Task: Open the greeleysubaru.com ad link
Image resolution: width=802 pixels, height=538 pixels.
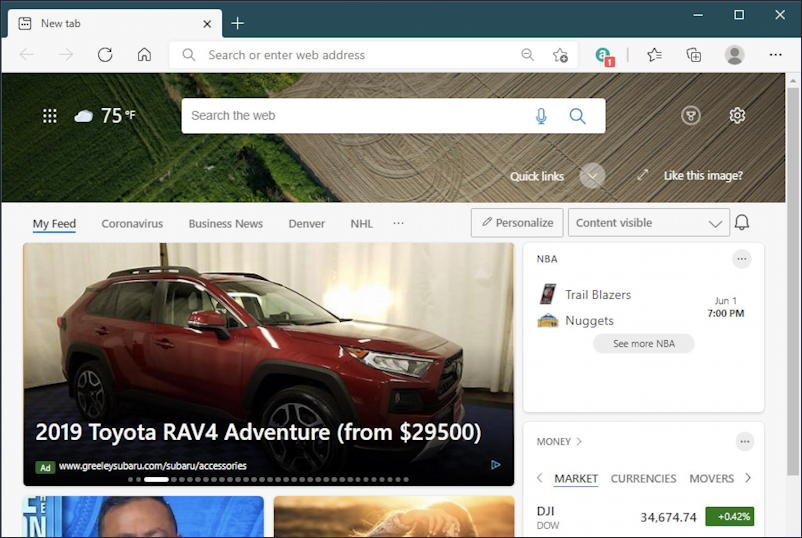Action: click(152, 466)
